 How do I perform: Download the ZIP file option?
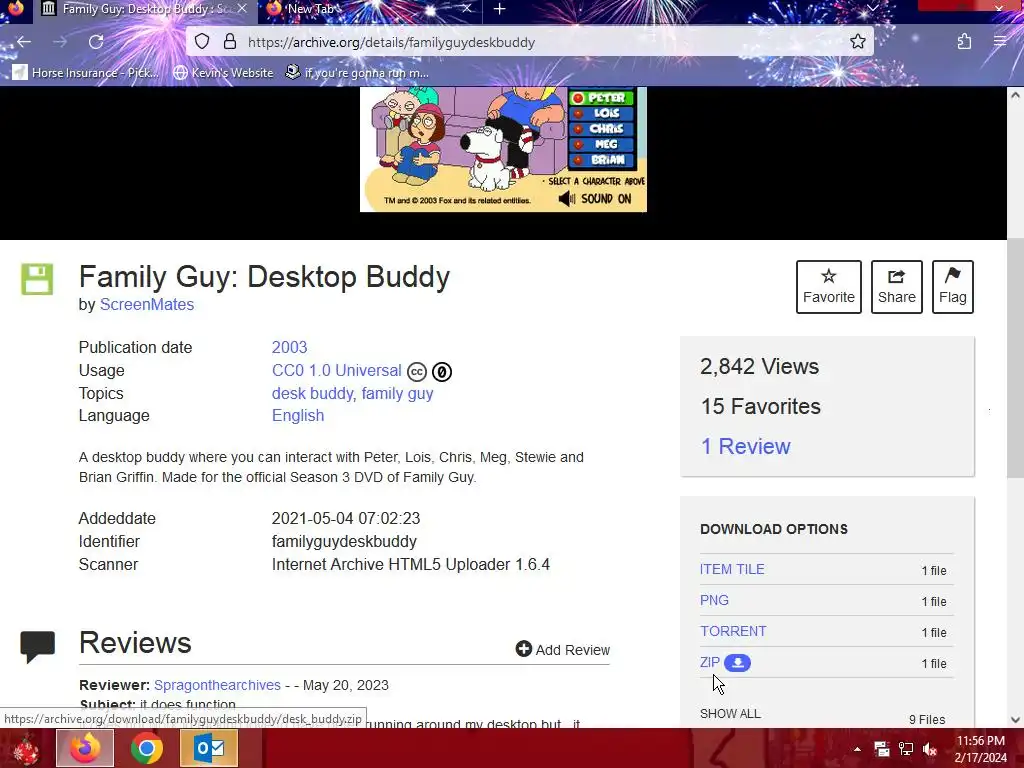tap(710, 662)
